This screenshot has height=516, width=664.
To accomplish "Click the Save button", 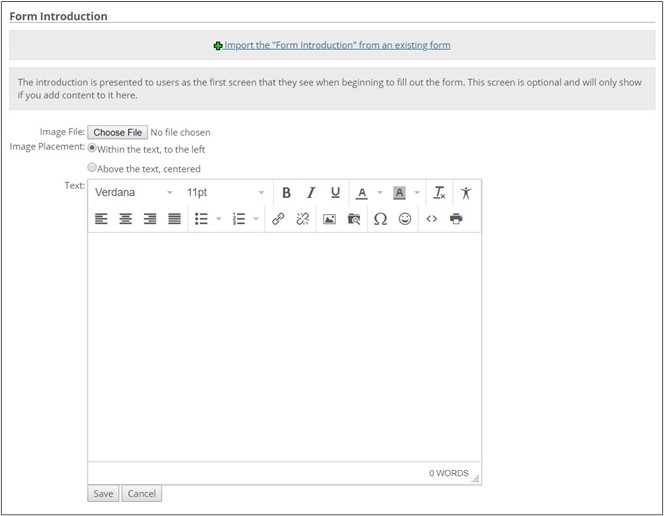I will (x=103, y=494).
